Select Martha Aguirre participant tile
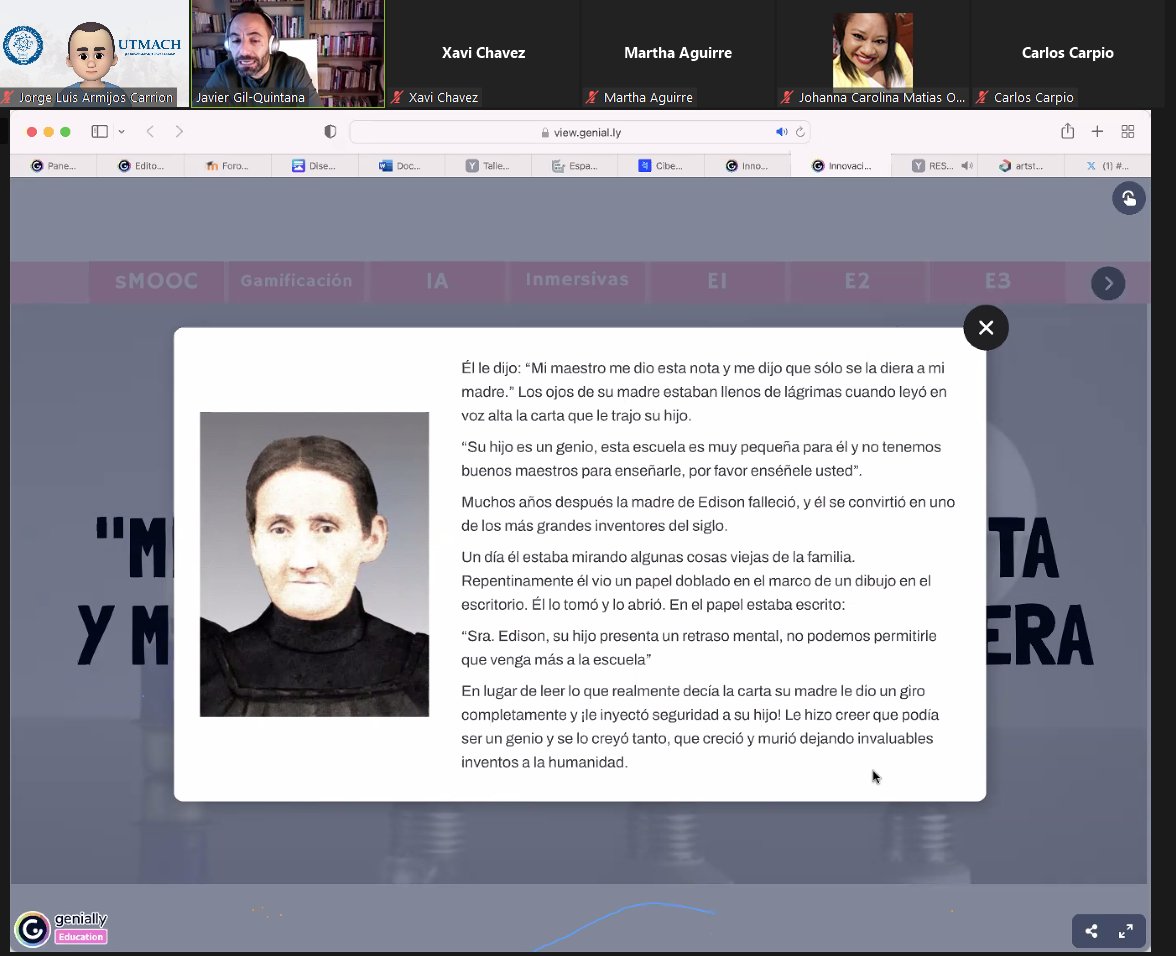 pos(678,53)
